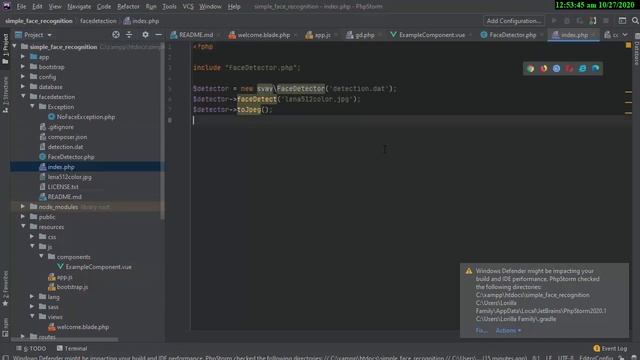Open the Structure side tool tab

(5, 95)
